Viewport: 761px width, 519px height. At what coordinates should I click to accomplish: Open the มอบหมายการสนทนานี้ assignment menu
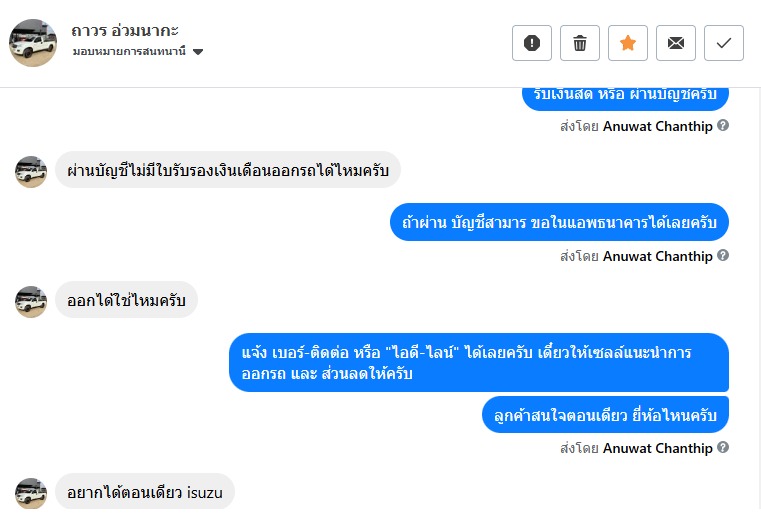pyautogui.click(x=131, y=52)
